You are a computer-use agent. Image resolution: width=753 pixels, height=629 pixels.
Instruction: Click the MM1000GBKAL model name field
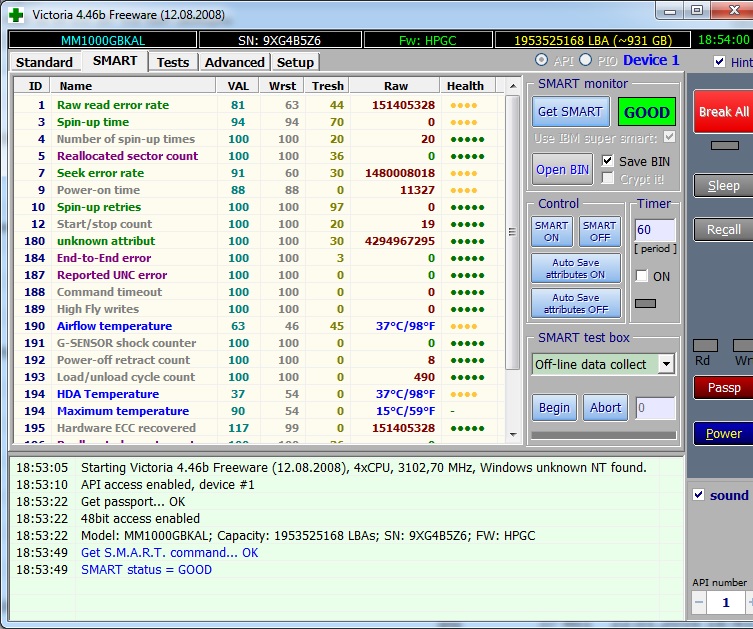[x=103, y=40]
